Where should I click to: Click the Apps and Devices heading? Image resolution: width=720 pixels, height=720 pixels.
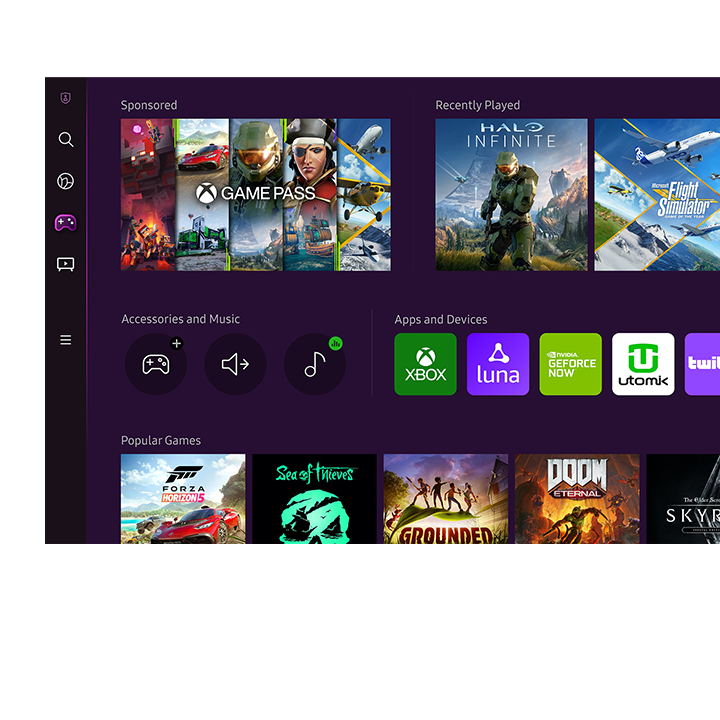(441, 320)
